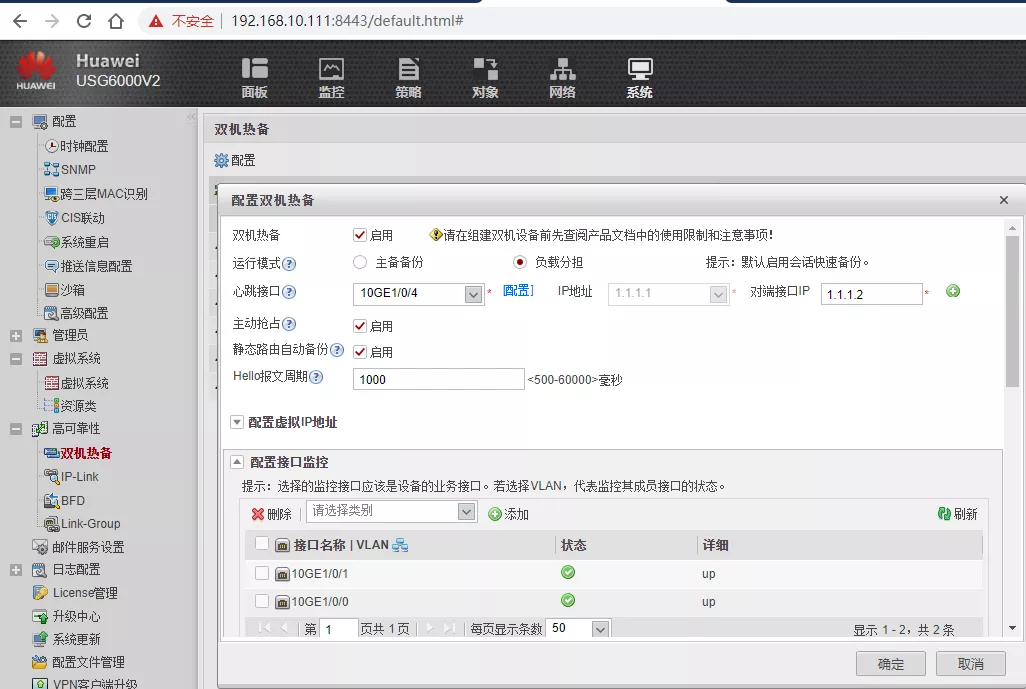Screen dimensions: 1026x689
Task: Click green plus icon beside 对端接口IP
Action: pos(953,291)
